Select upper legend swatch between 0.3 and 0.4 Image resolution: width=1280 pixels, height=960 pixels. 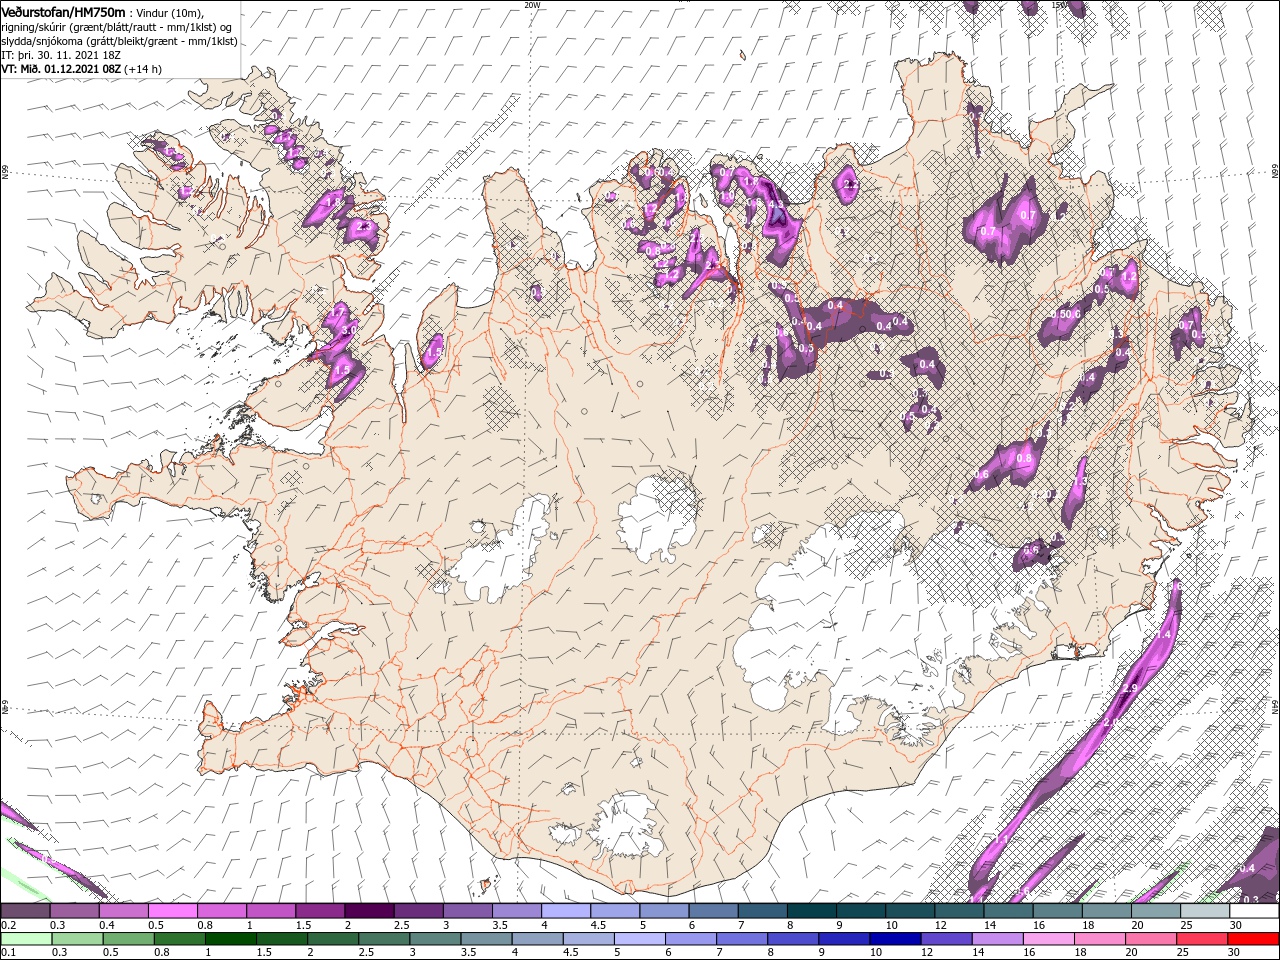(74, 911)
